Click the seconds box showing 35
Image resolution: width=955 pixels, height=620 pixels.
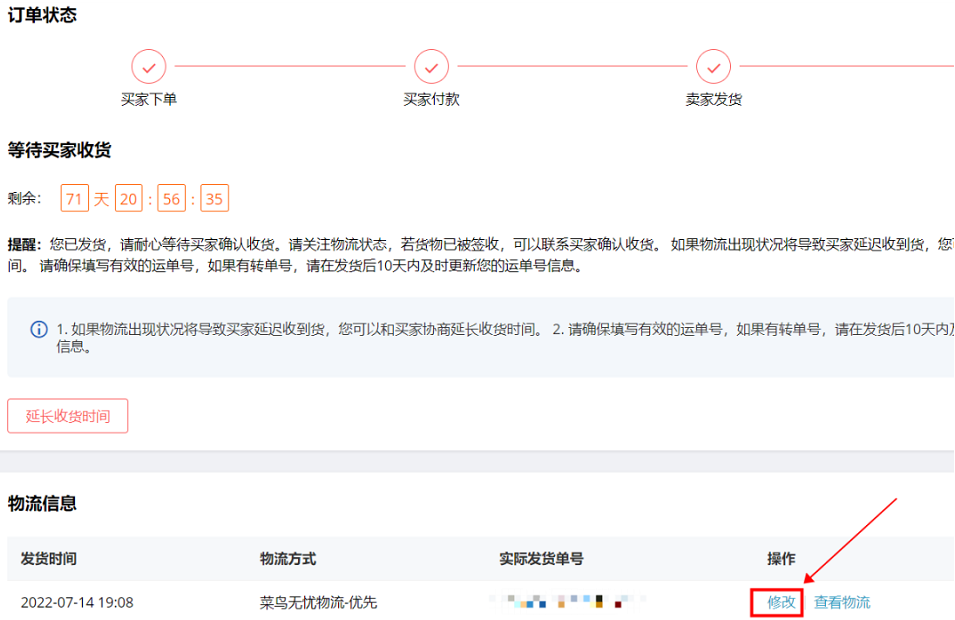[x=214, y=199]
